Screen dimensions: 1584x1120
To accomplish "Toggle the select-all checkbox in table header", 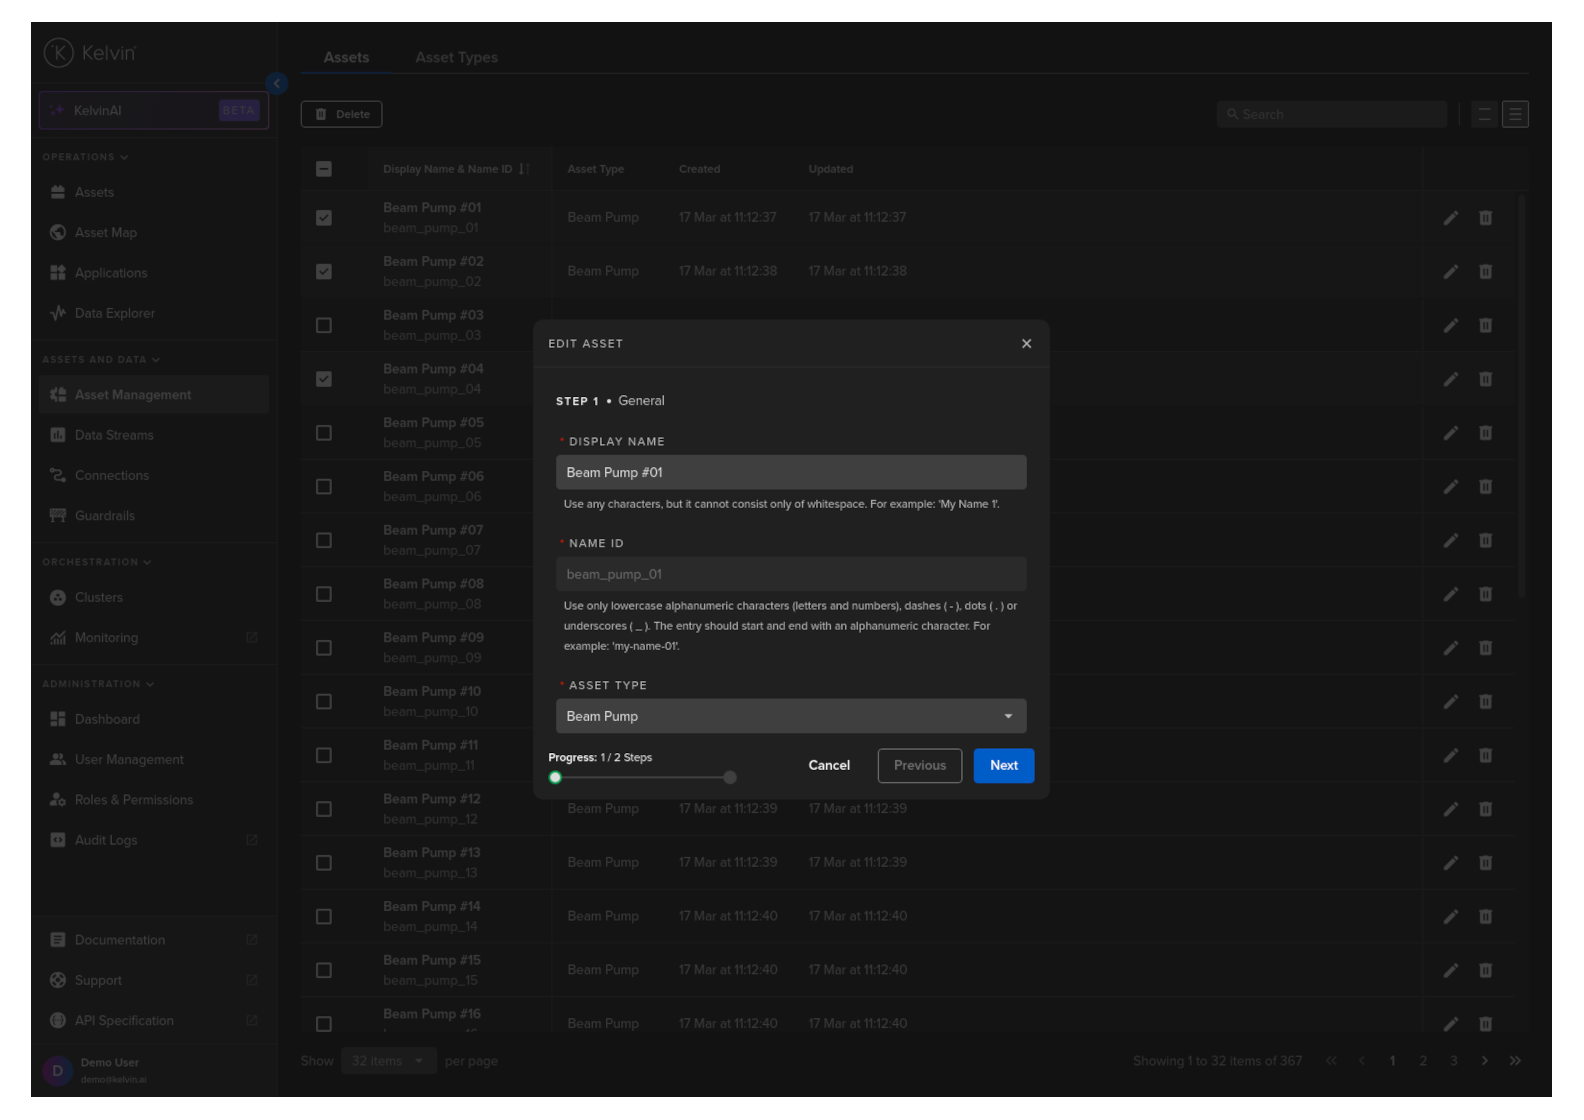I will [x=324, y=169].
